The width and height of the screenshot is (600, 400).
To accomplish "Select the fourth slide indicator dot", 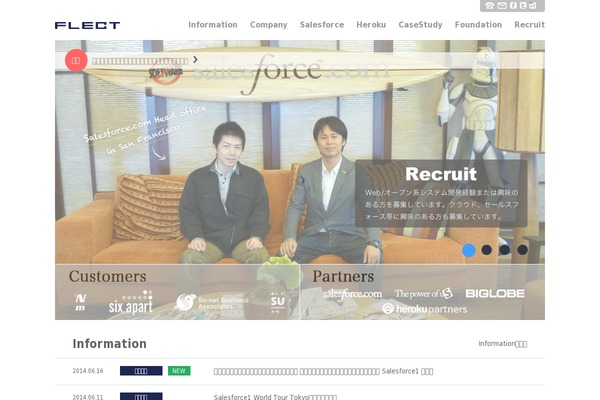I will pos(523,250).
